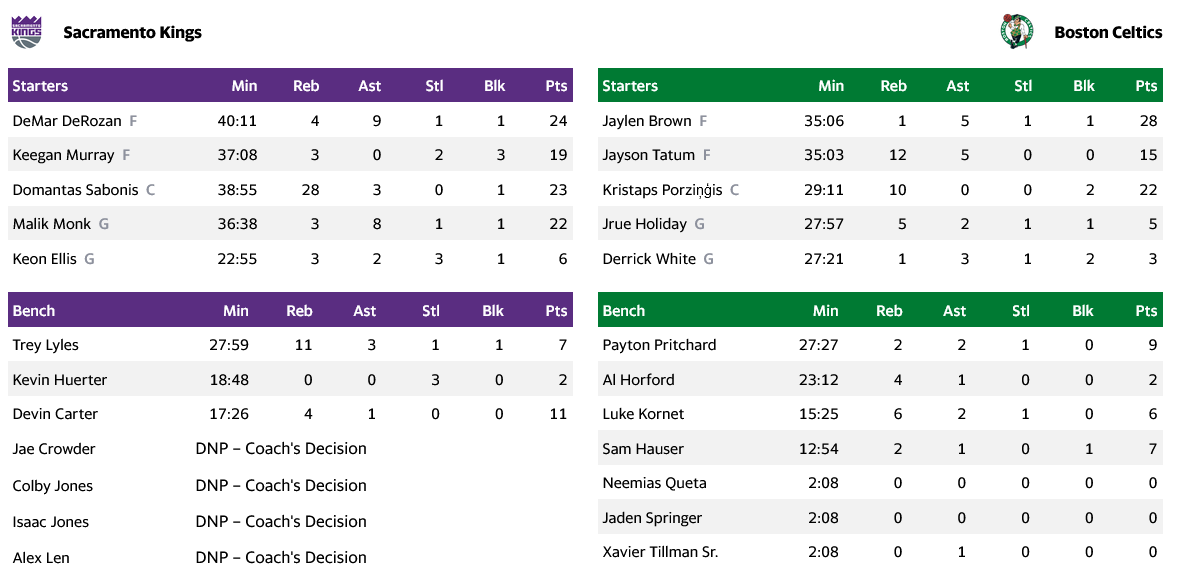Click the Boston Celtics logo icon

coord(1016,32)
